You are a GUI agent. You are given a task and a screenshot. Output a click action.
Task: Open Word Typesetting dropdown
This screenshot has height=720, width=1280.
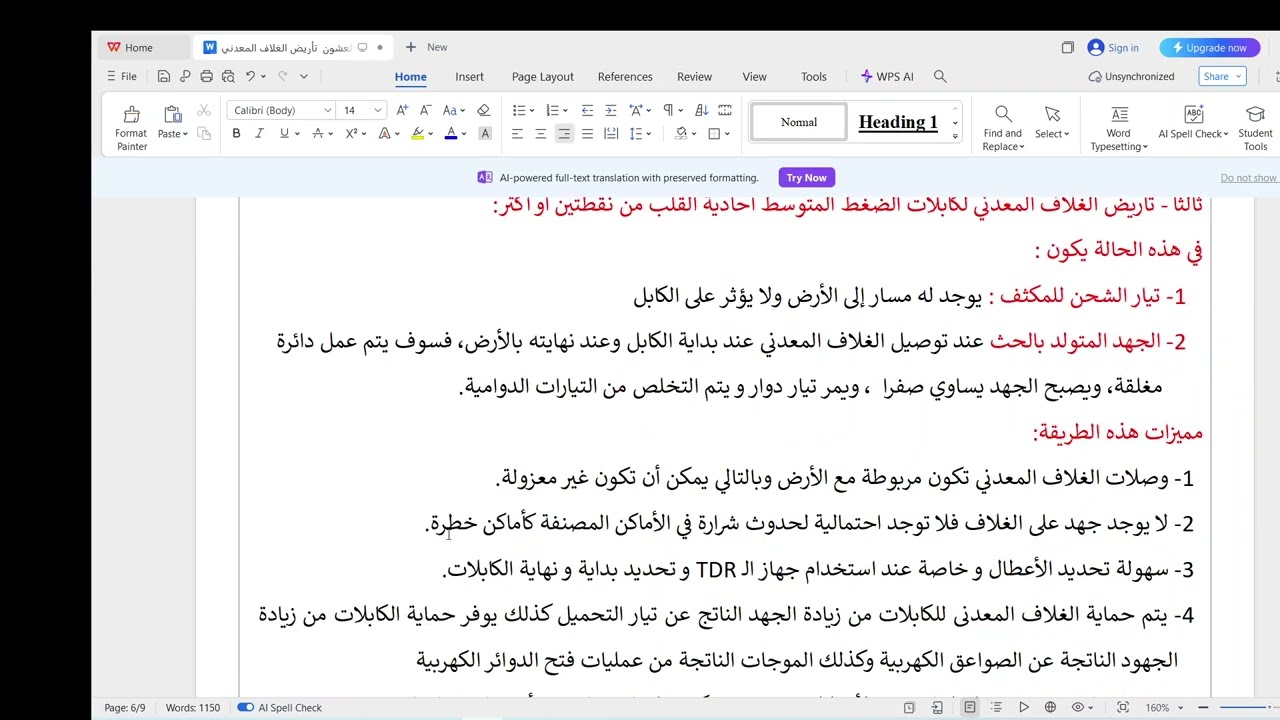tap(1118, 128)
